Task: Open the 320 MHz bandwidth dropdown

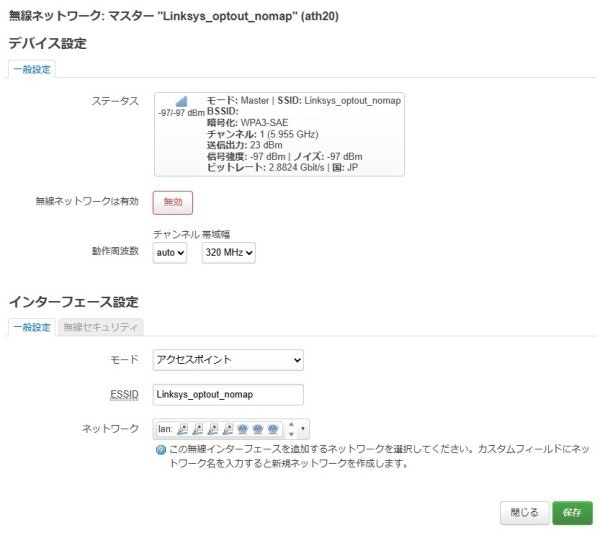Action: point(228,253)
